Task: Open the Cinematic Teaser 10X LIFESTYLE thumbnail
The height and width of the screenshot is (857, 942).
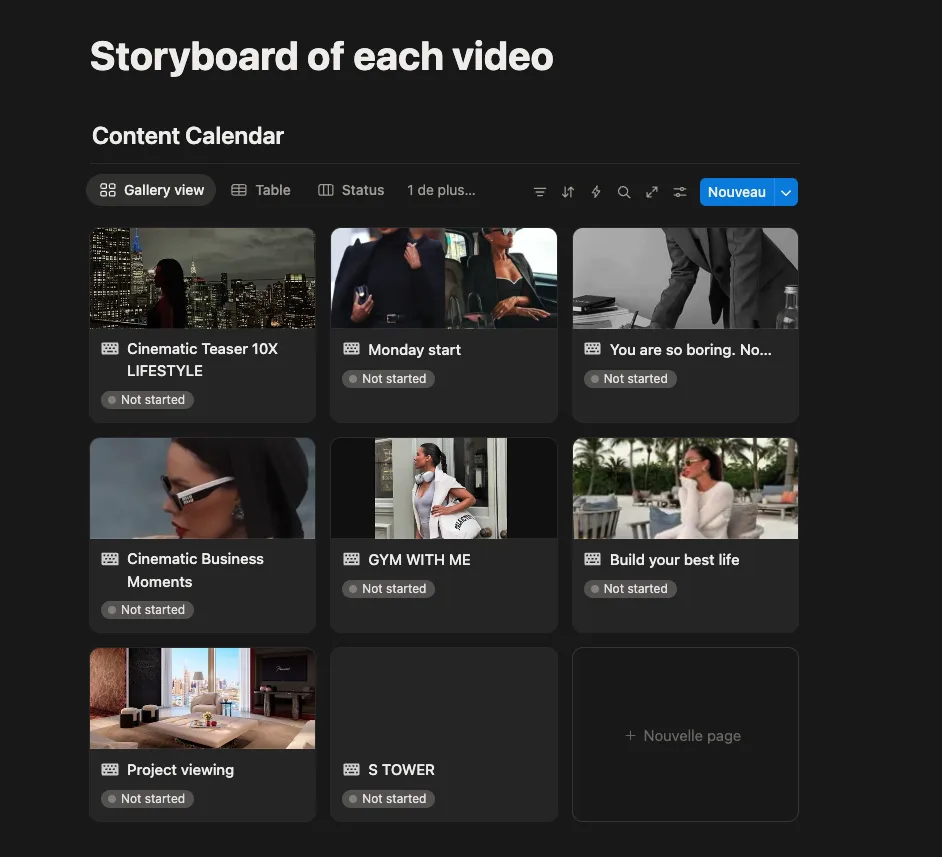Action: pos(202,278)
